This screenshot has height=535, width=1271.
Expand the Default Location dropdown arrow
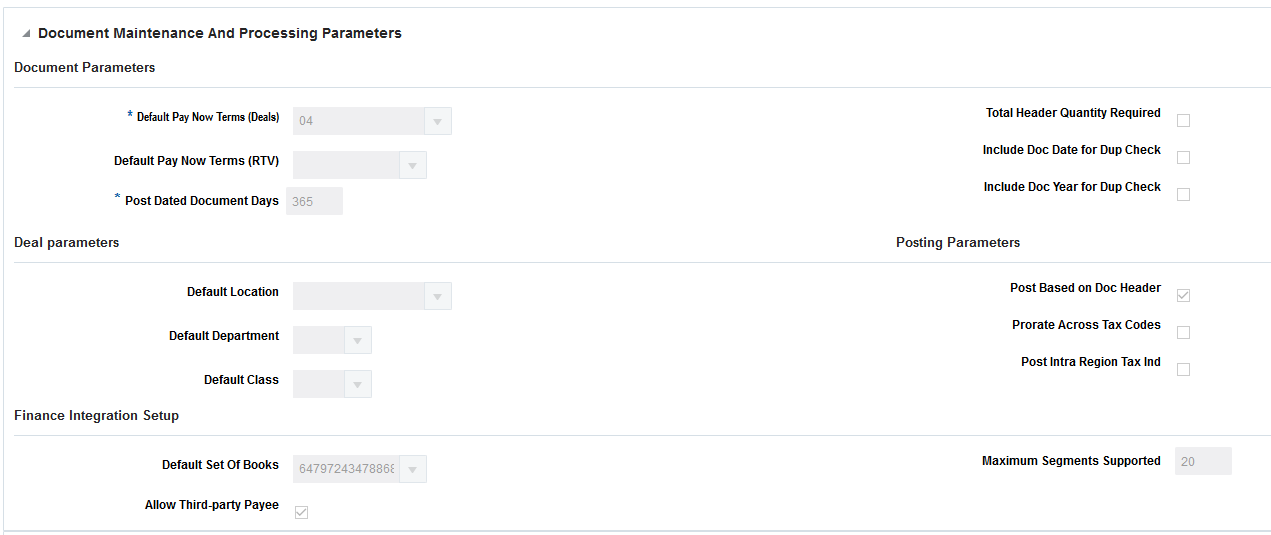(438, 296)
